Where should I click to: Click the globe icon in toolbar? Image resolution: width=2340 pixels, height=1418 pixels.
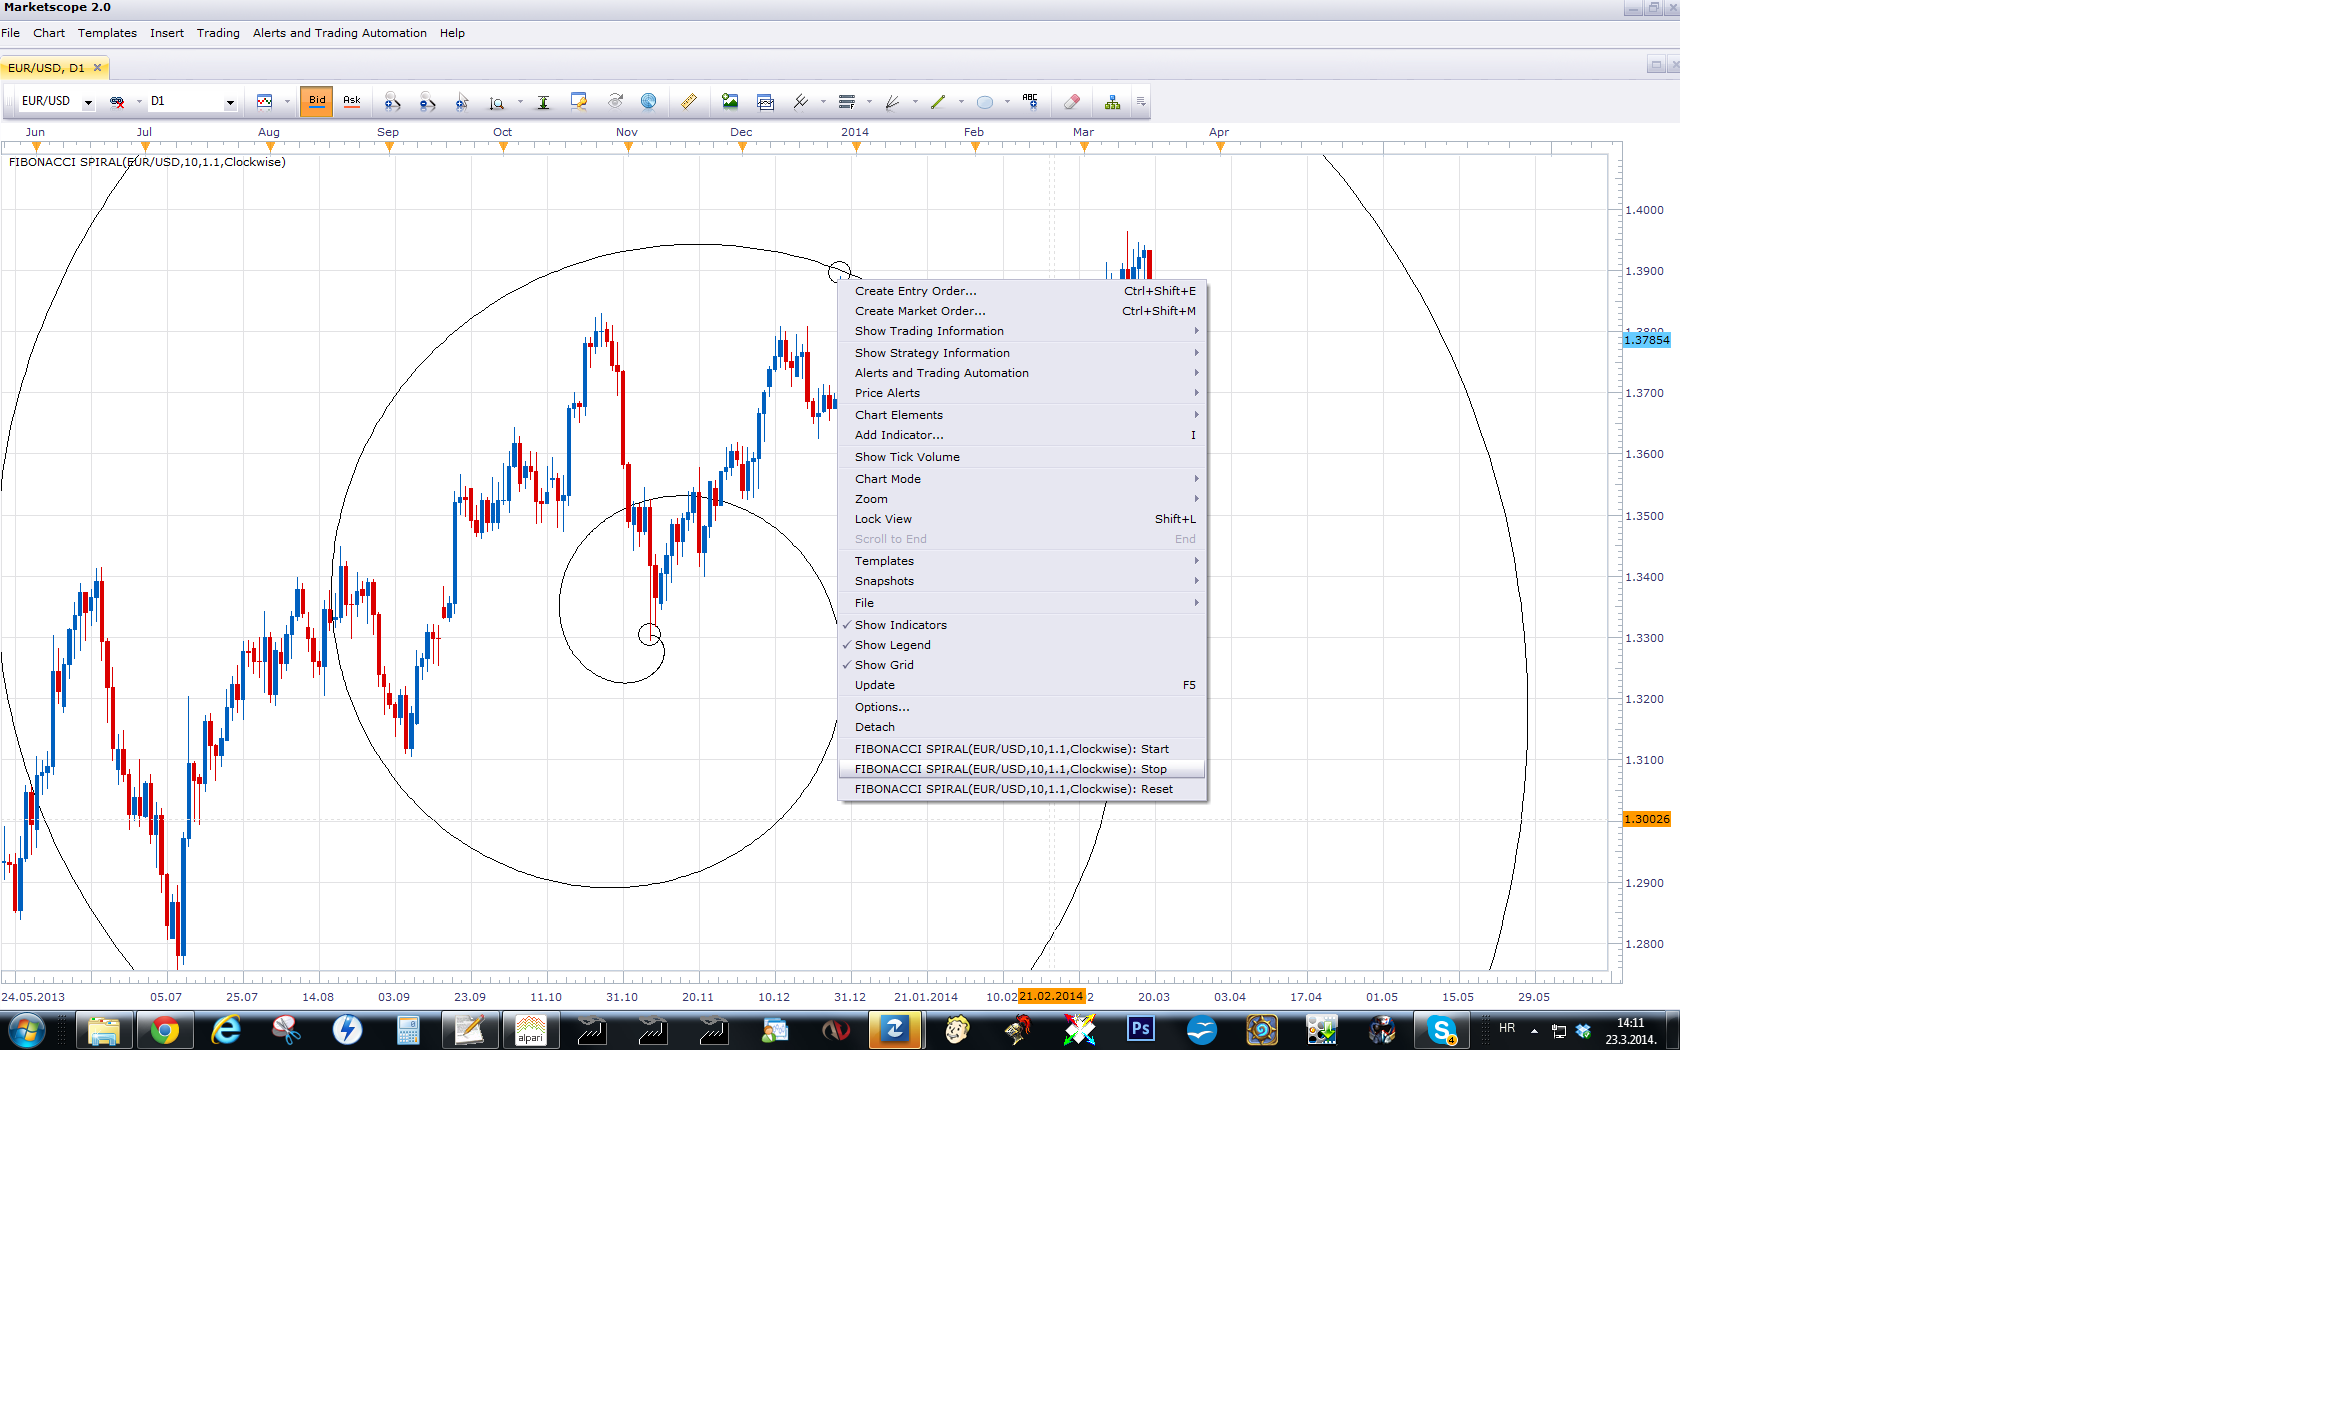coord(648,101)
